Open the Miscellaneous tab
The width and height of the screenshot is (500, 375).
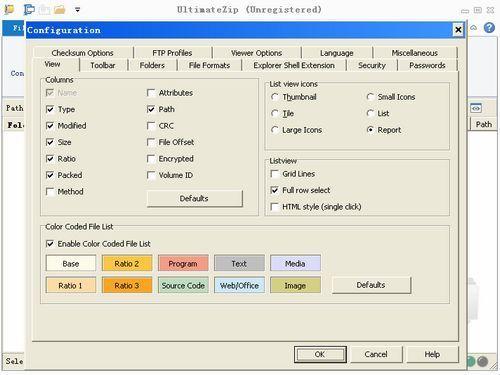[x=415, y=53]
